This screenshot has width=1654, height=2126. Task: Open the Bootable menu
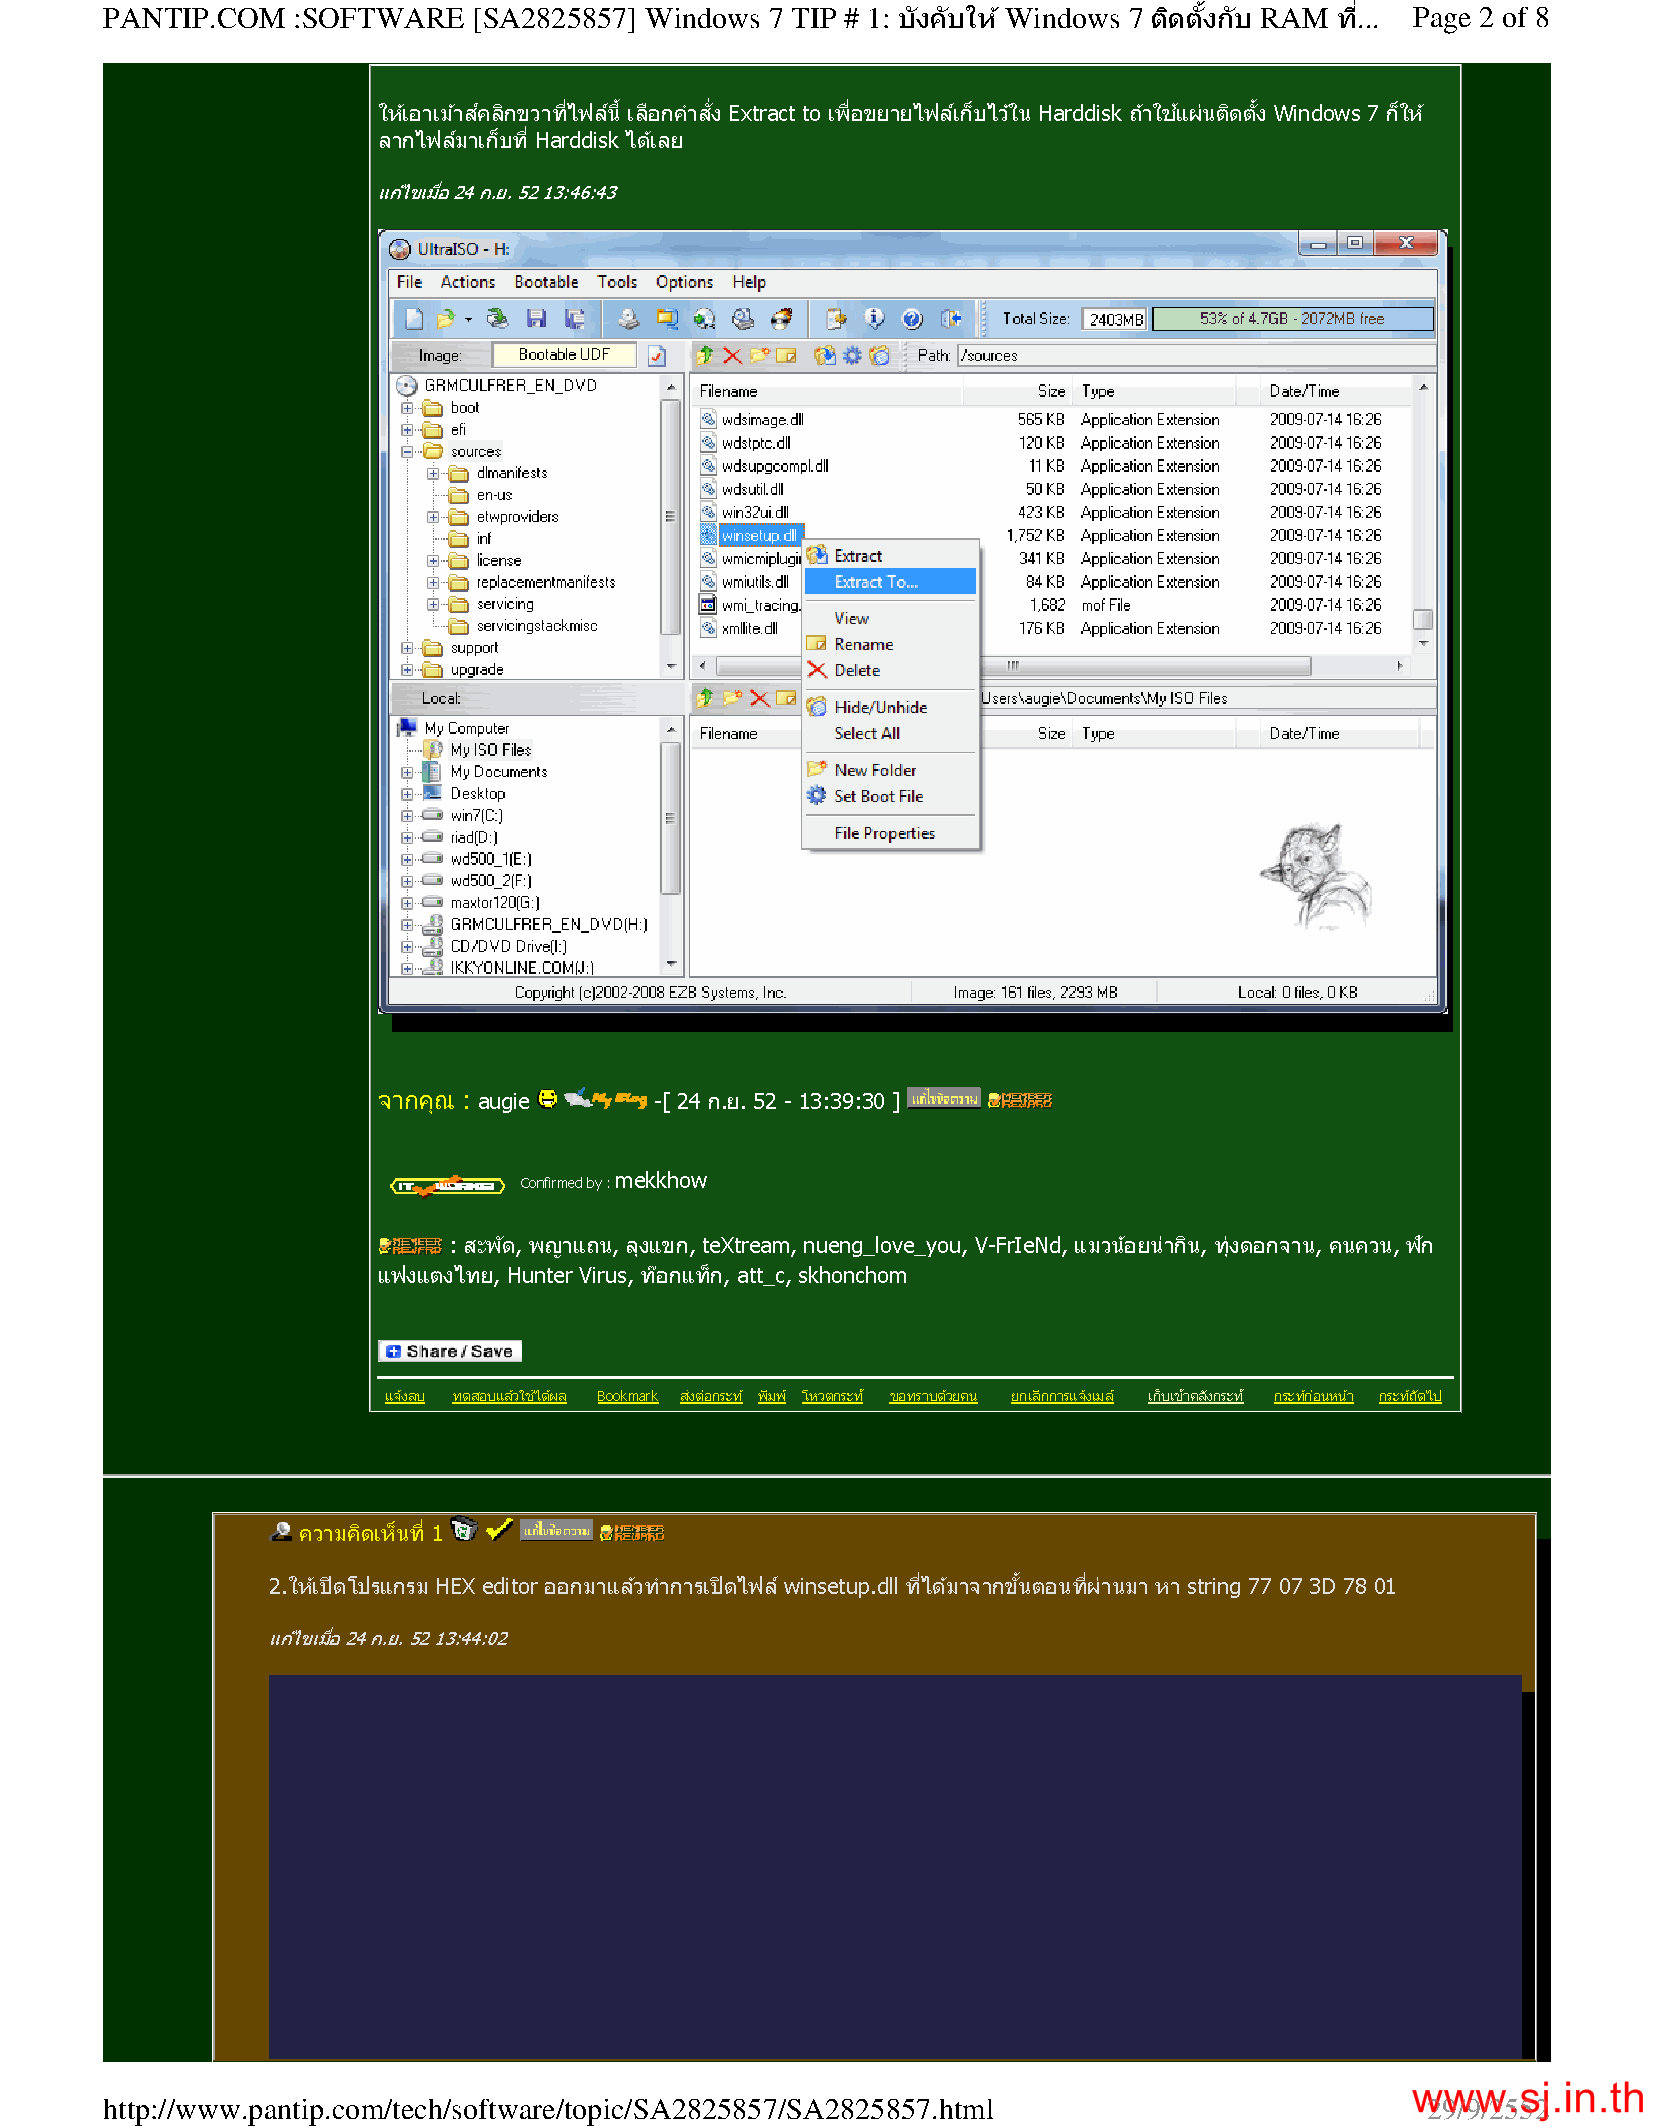(x=546, y=282)
